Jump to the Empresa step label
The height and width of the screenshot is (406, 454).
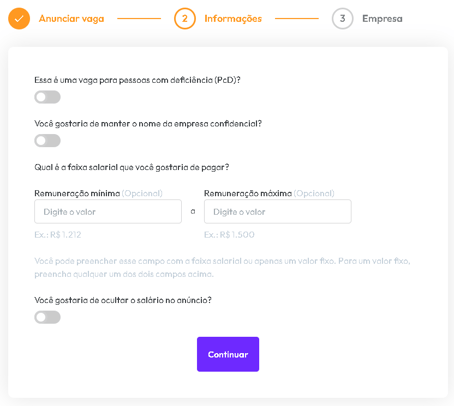(x=382, y=19)
